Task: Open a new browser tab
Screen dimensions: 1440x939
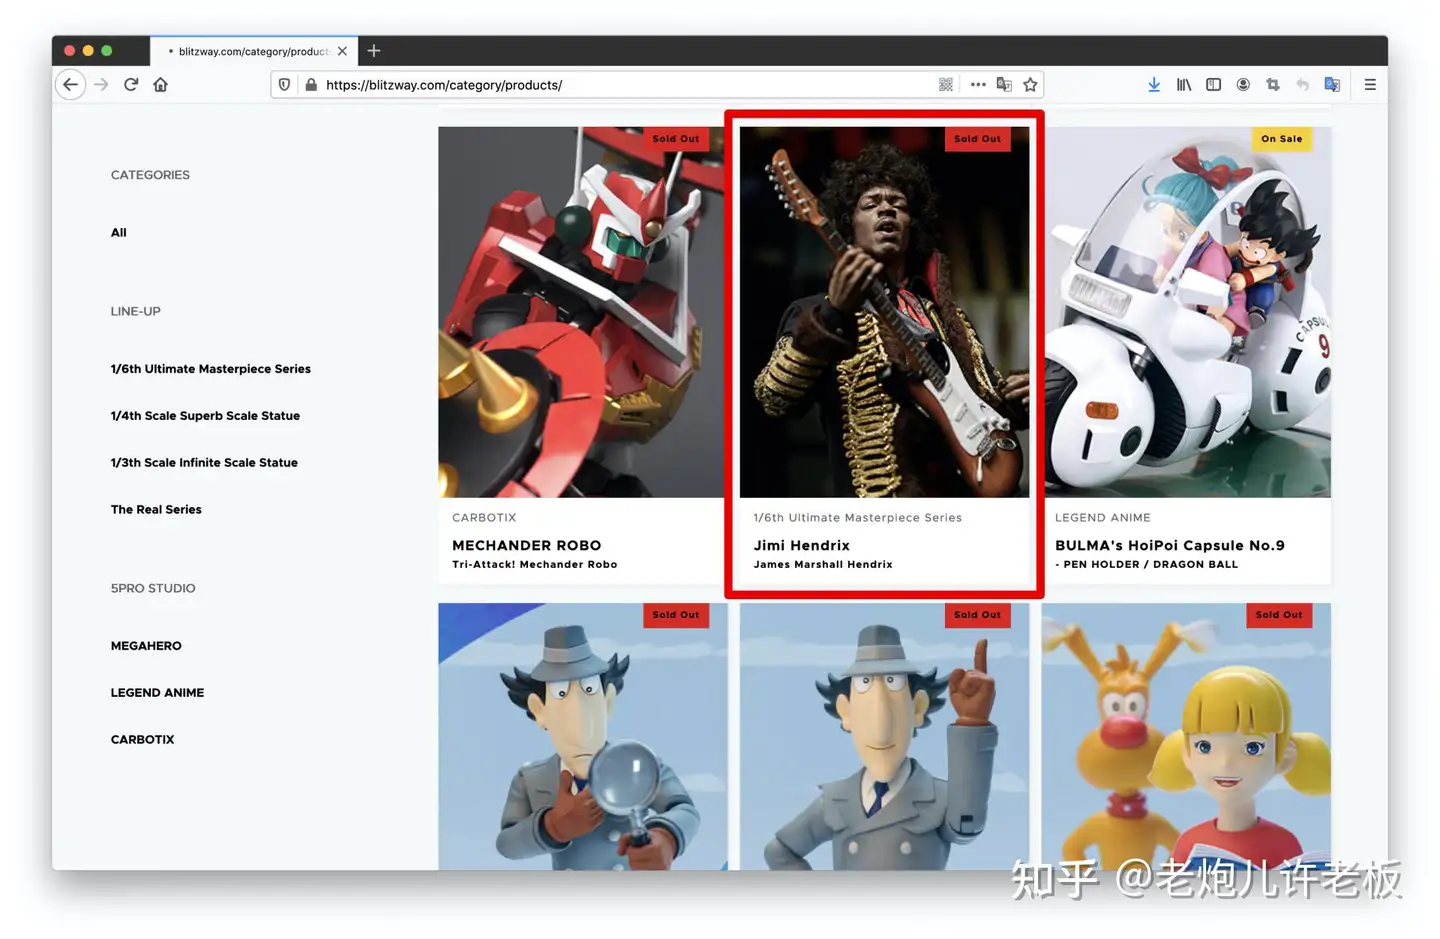Action: (x=374, y=51)
